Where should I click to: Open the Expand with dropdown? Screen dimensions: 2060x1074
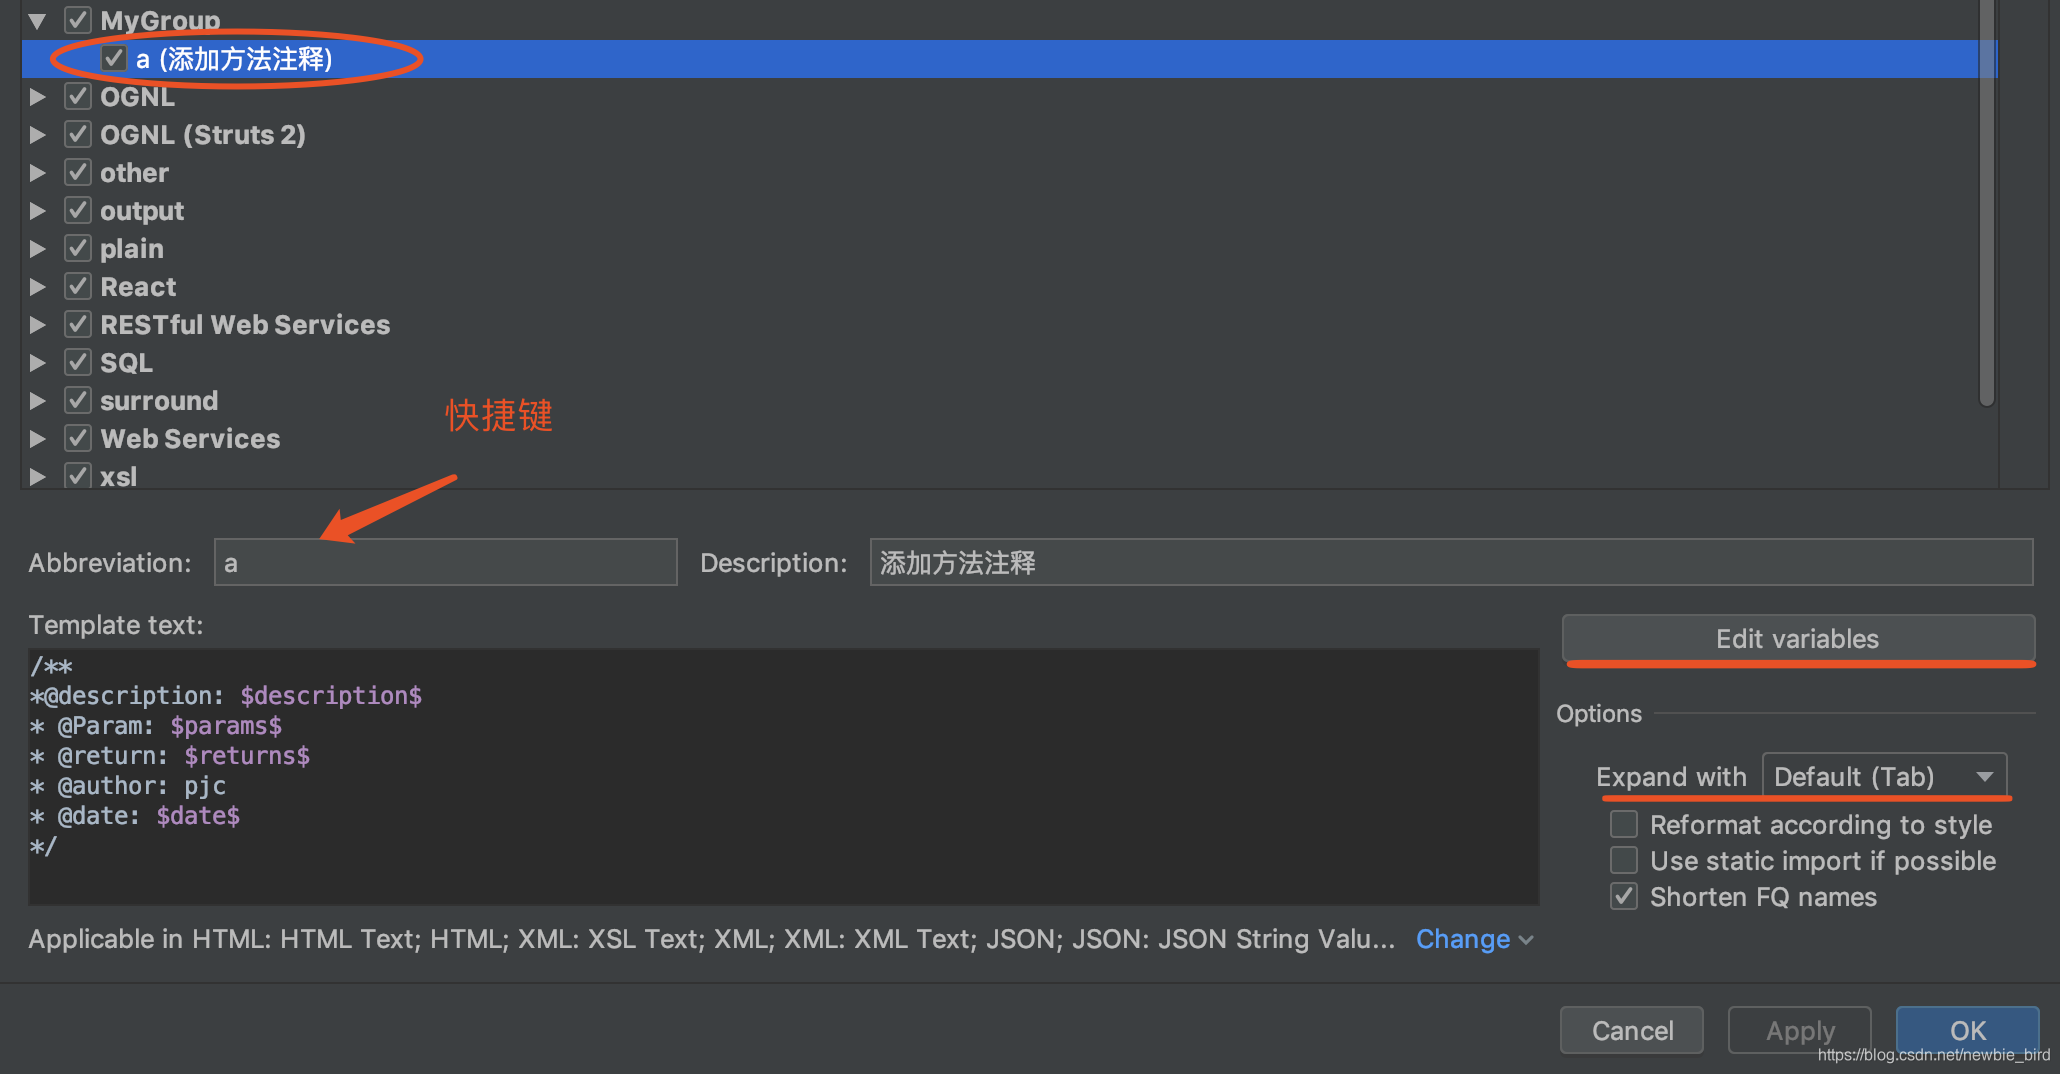[x=1884, y=777]
